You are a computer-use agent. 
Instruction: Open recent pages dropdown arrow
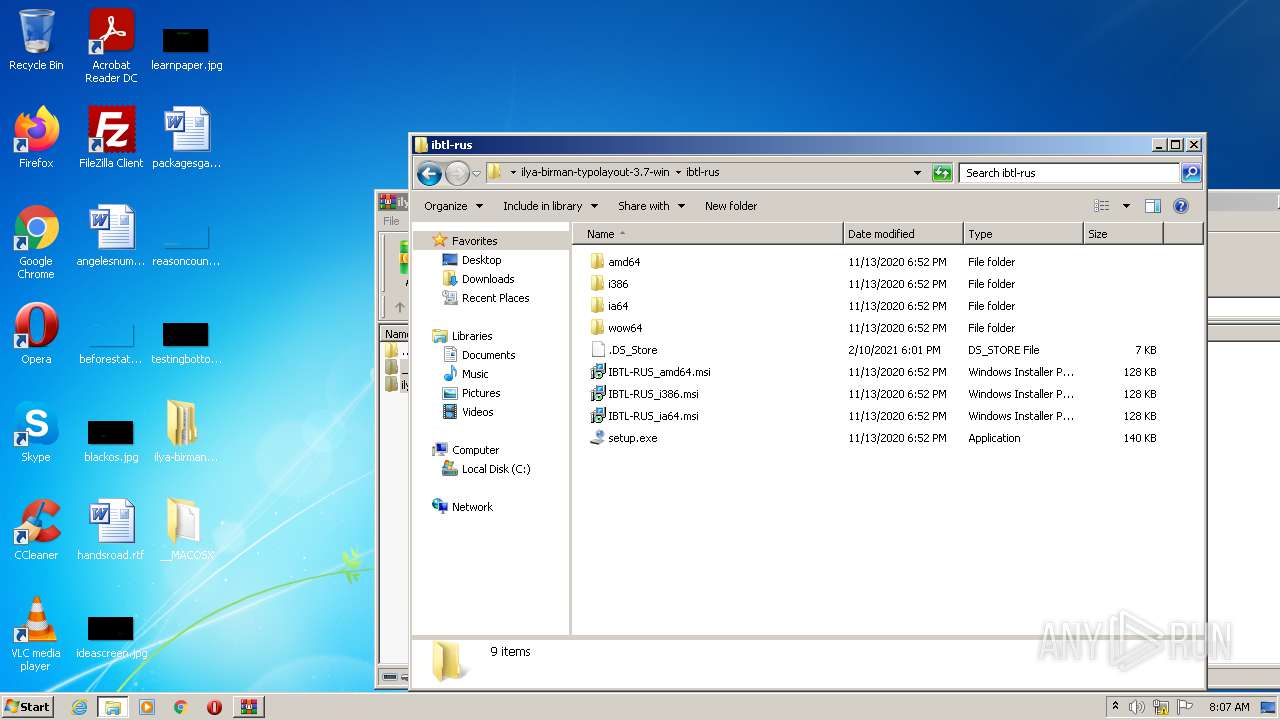click(476, 173)
